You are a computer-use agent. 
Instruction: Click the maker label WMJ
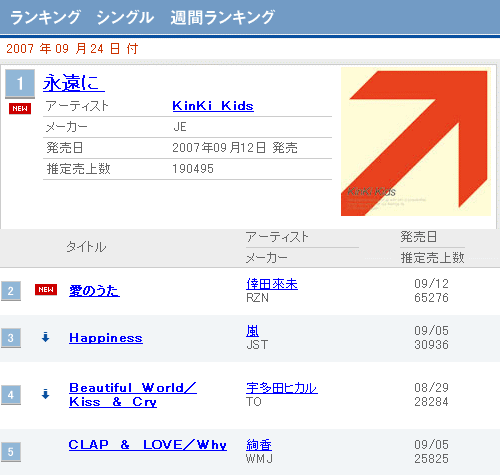259,459
